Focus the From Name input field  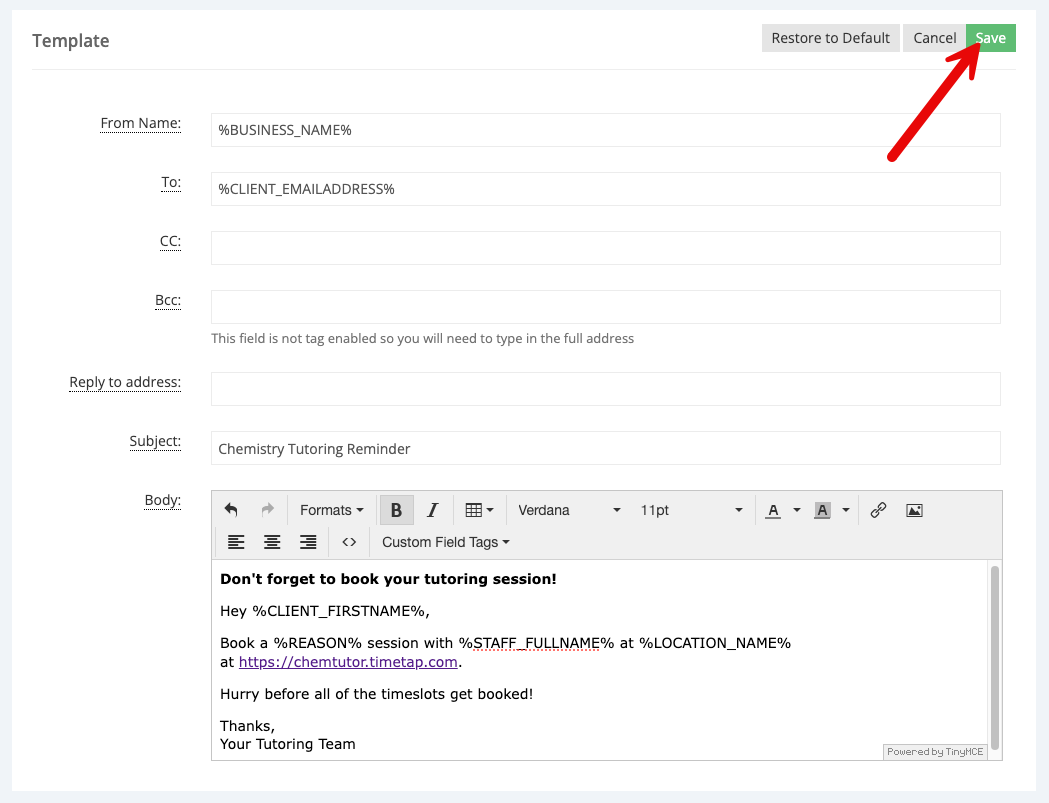605,130
